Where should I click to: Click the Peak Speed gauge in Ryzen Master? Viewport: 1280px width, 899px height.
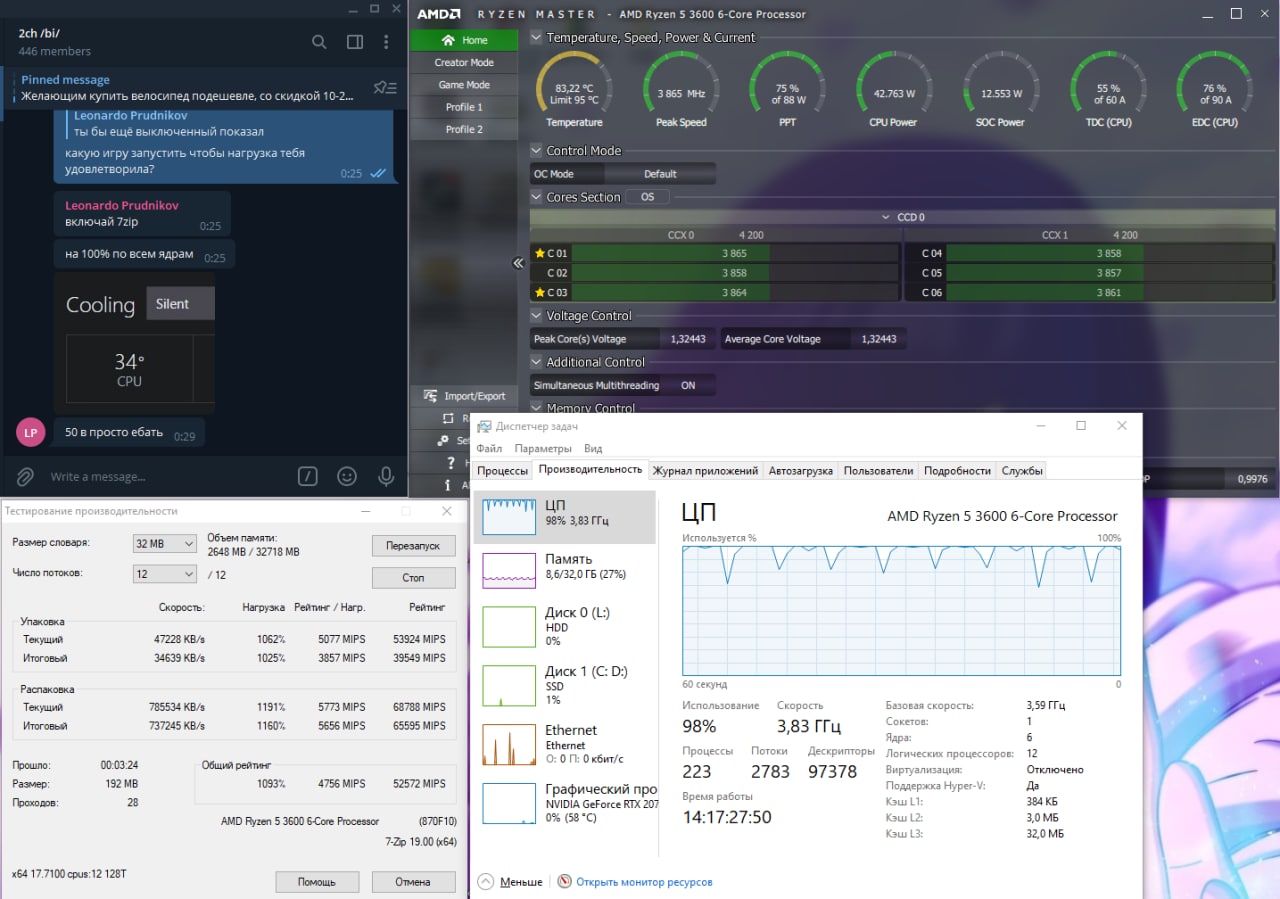(681, 90)
